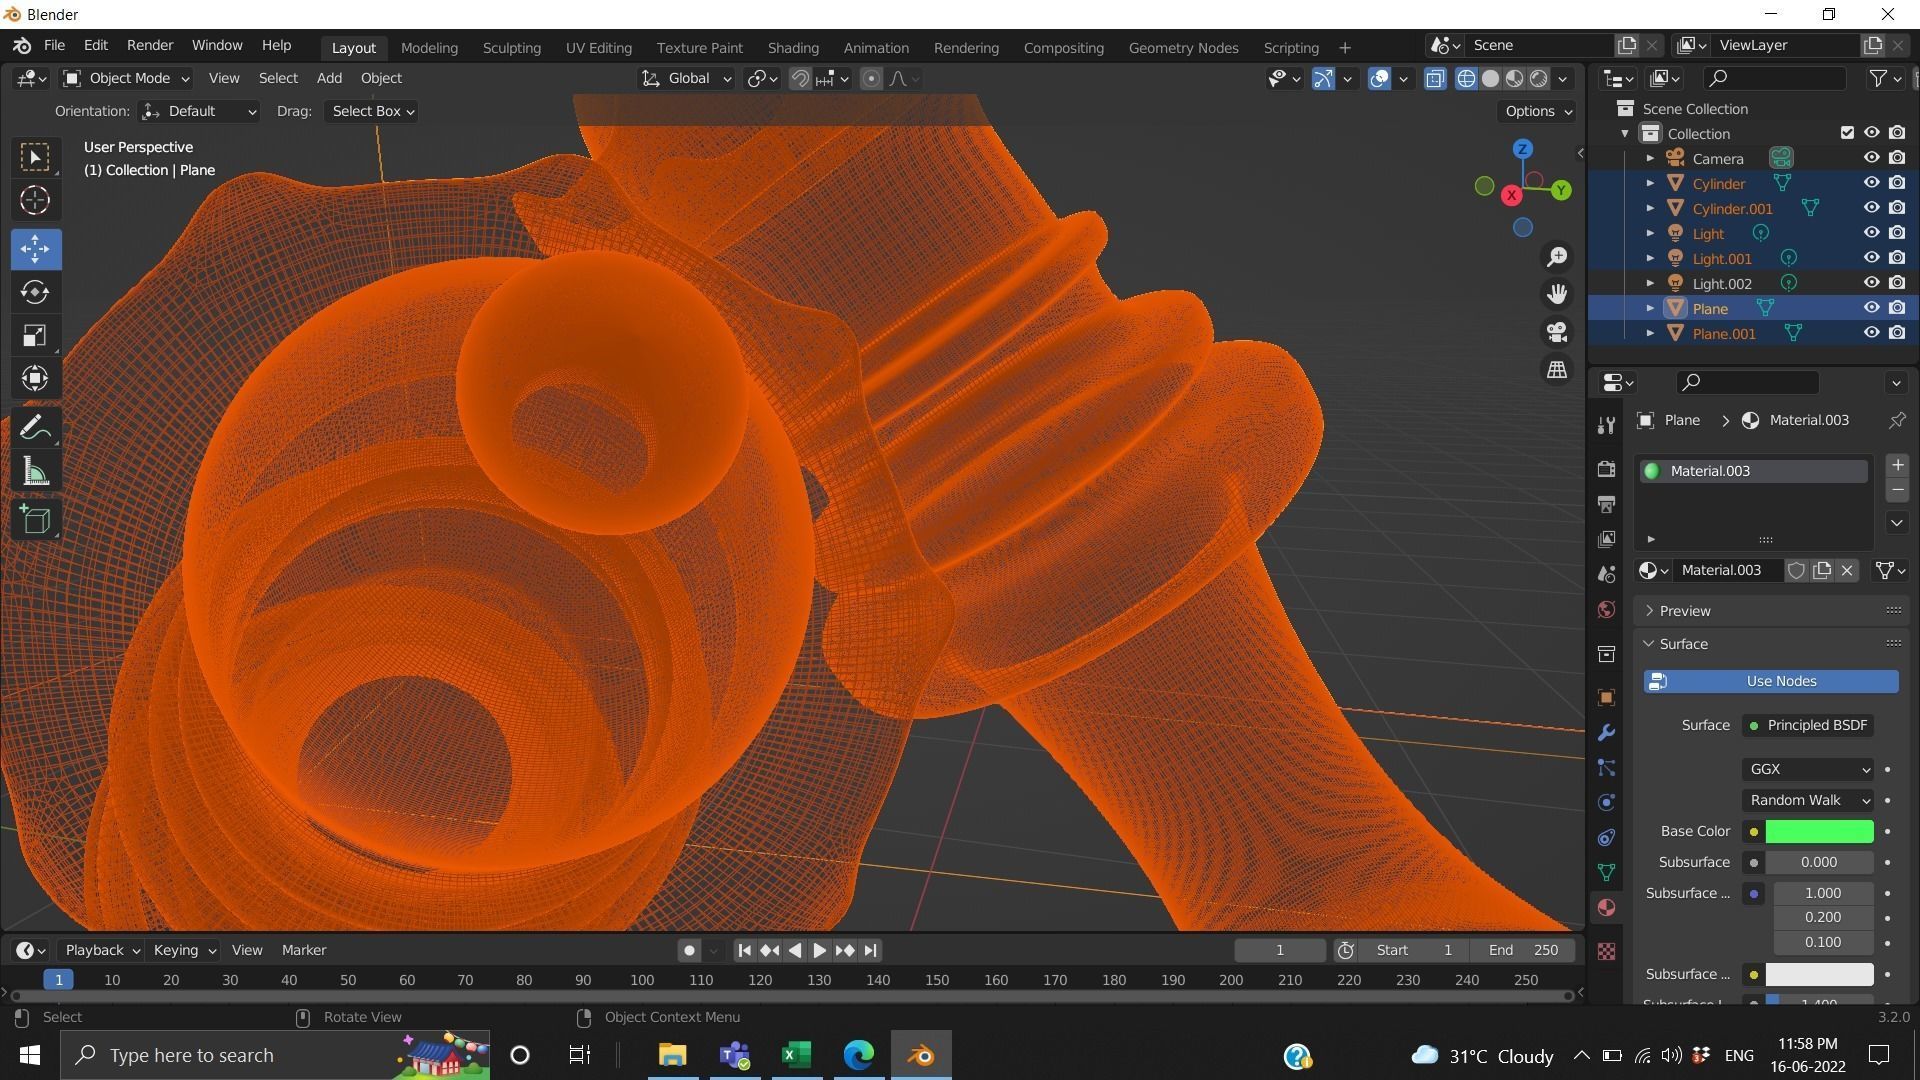Switch to perspective/orthographic grid icon

tap(1557, 370)
